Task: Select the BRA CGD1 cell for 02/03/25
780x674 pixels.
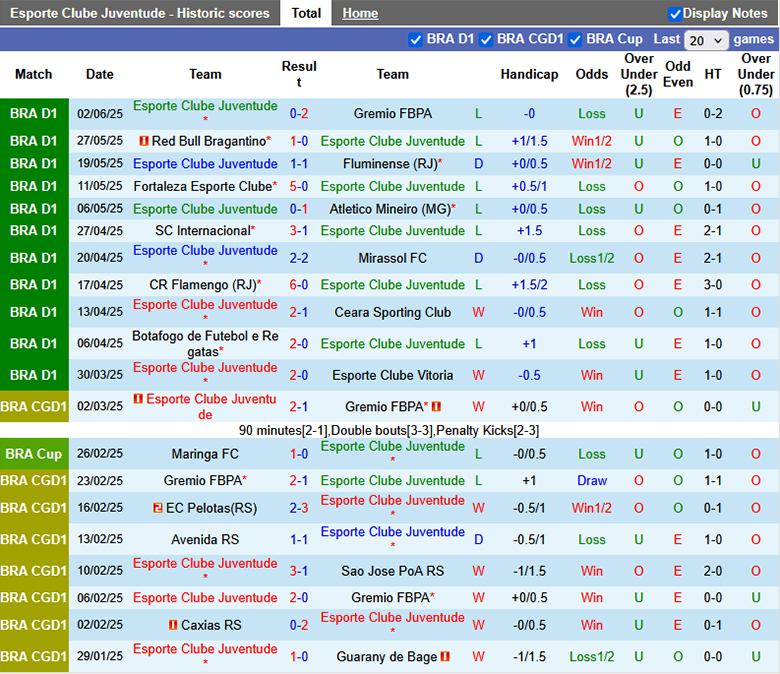Action: (34, 407)
